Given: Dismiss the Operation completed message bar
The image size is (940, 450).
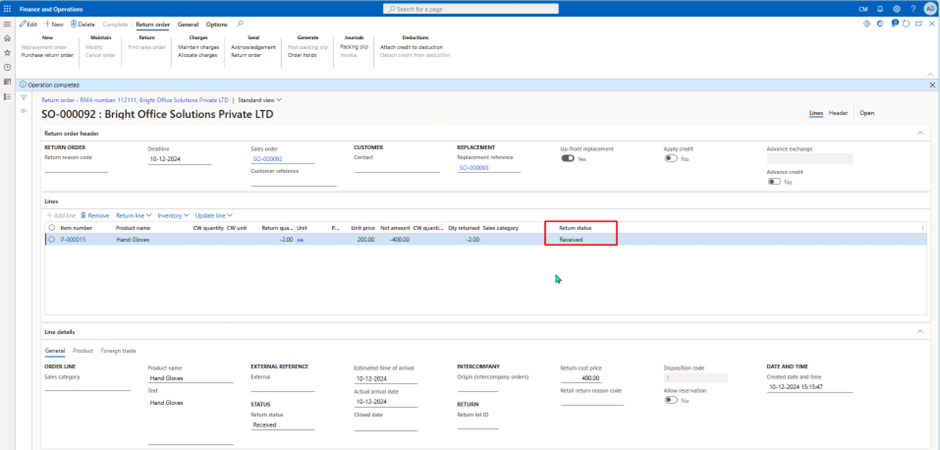Looking at the screenshot, I should click(932, 85).
